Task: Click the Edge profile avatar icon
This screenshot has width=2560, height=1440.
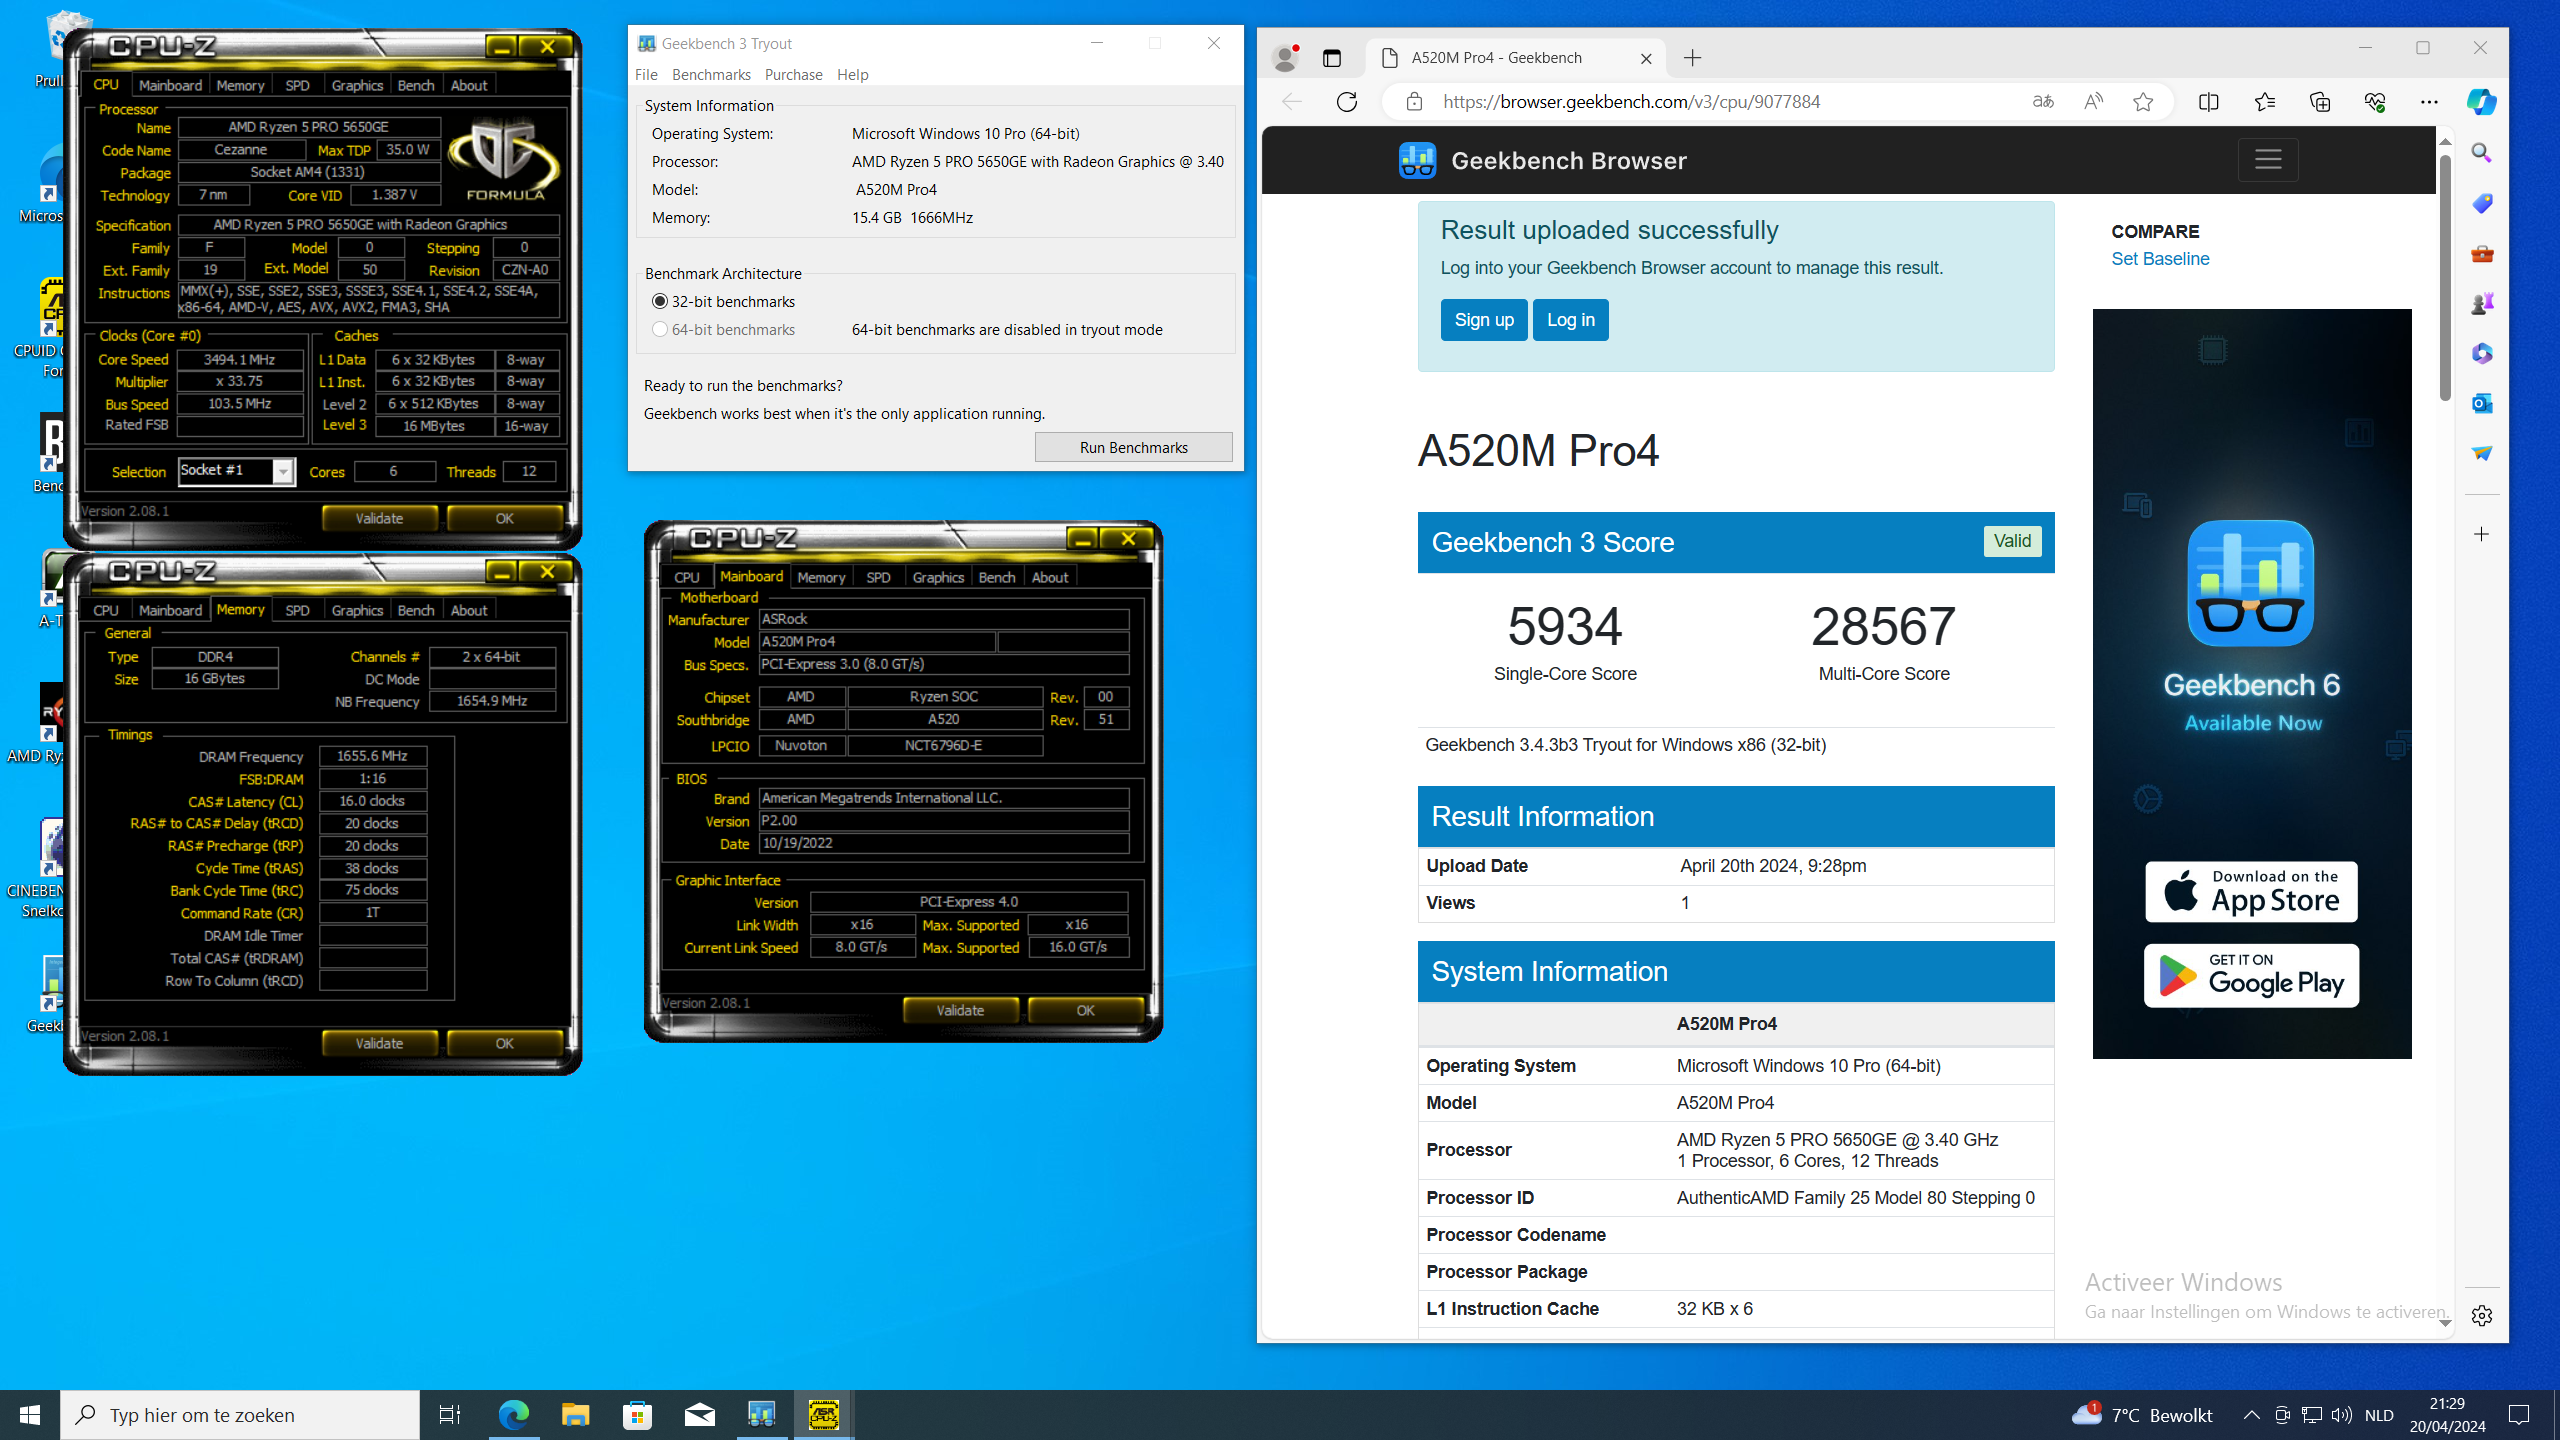Action: point(1285,58)
